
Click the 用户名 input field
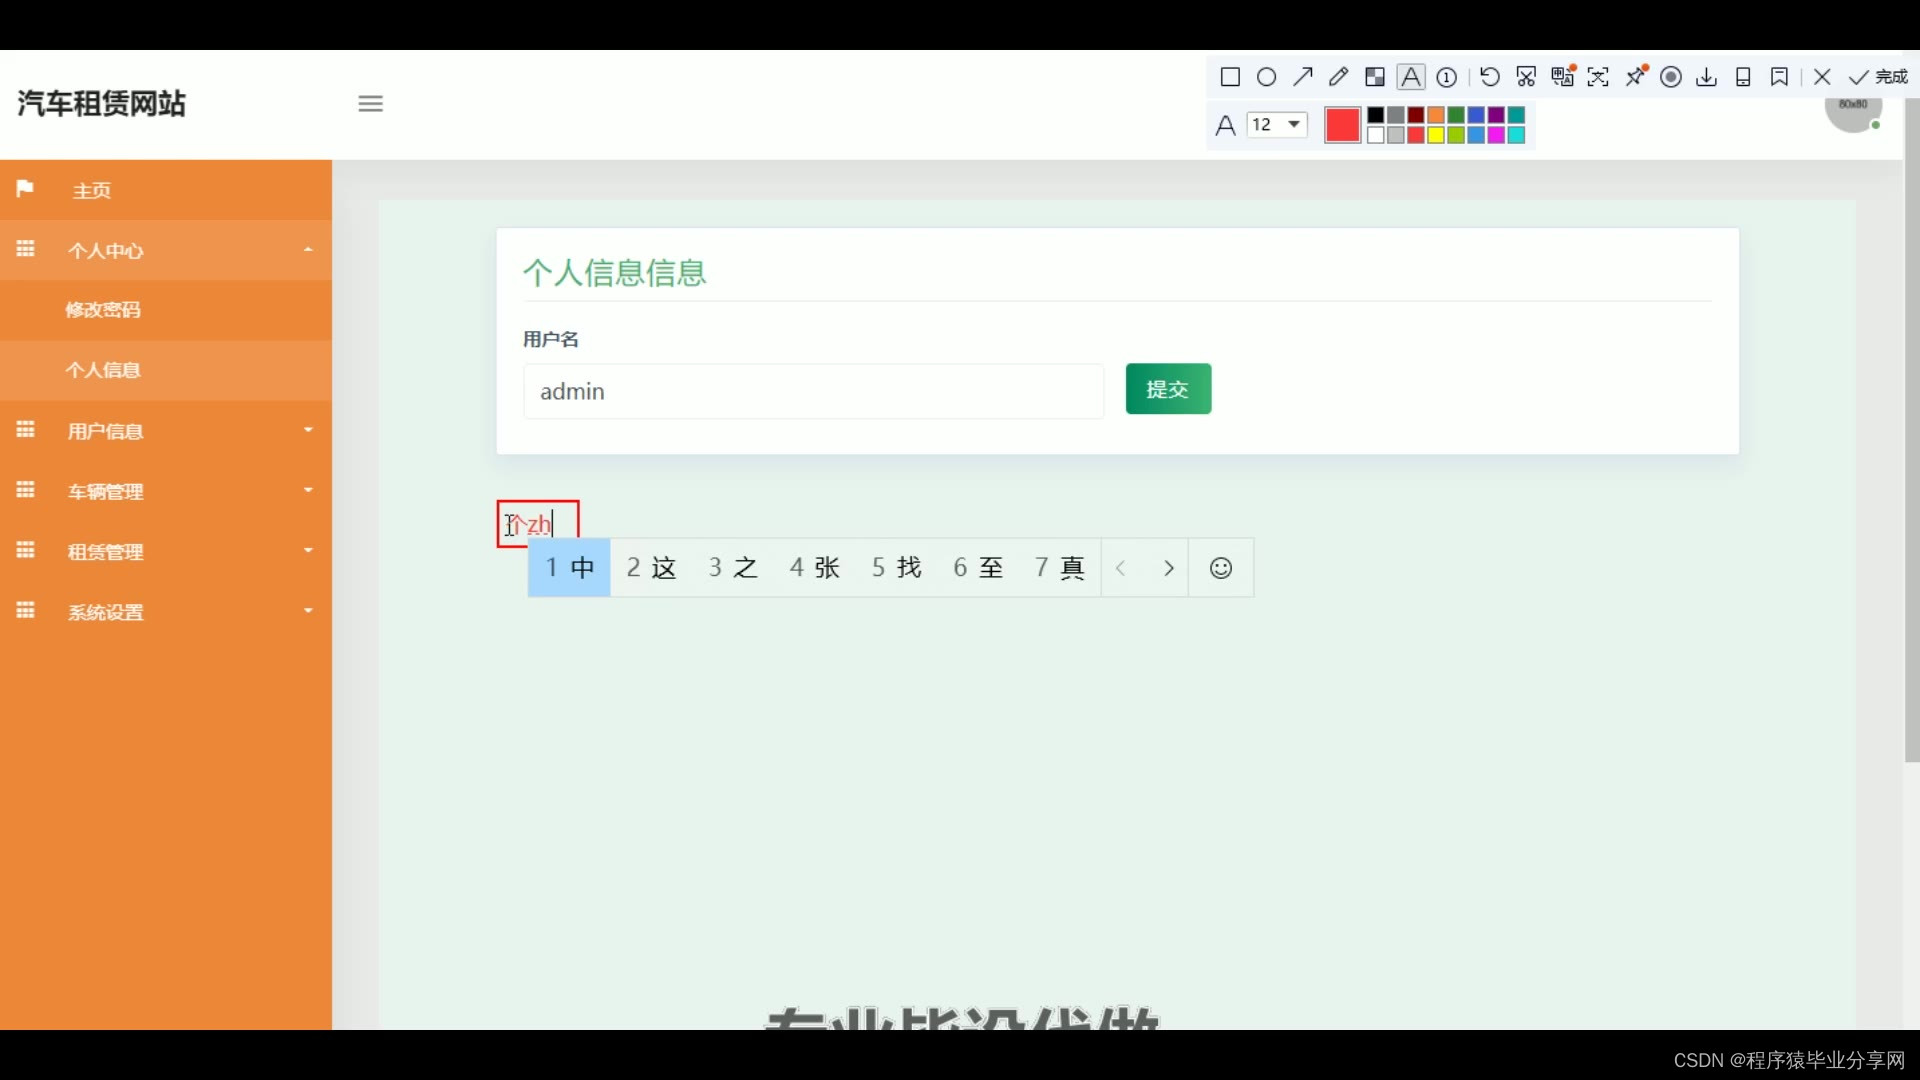click(x=813, y=391)
